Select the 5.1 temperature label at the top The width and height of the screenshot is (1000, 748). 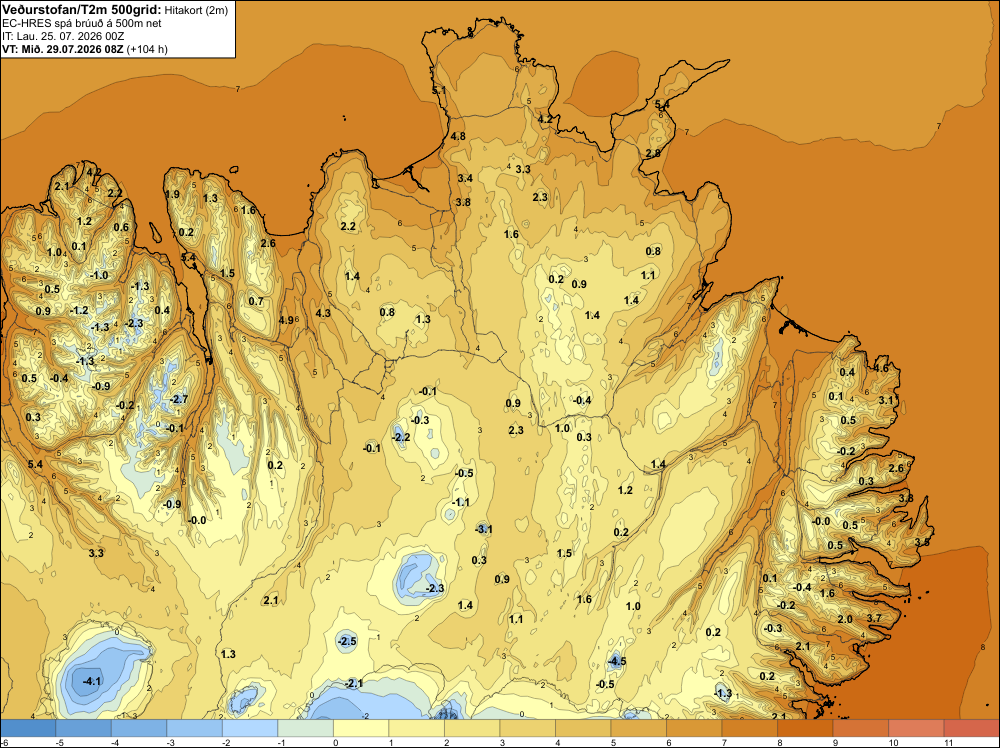(439, 91)
